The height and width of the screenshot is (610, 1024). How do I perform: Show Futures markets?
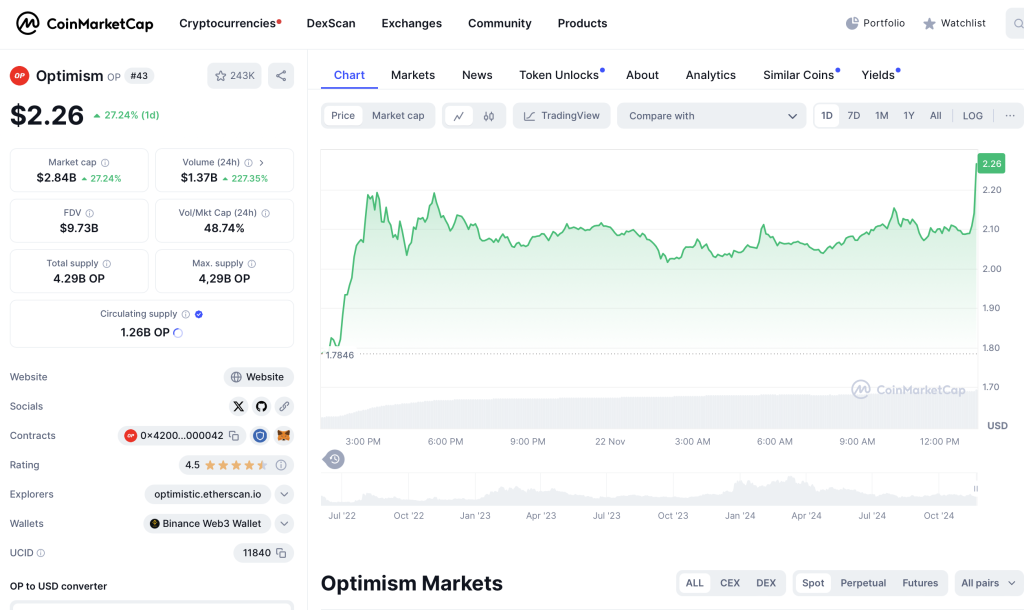(x=920, y=583)
